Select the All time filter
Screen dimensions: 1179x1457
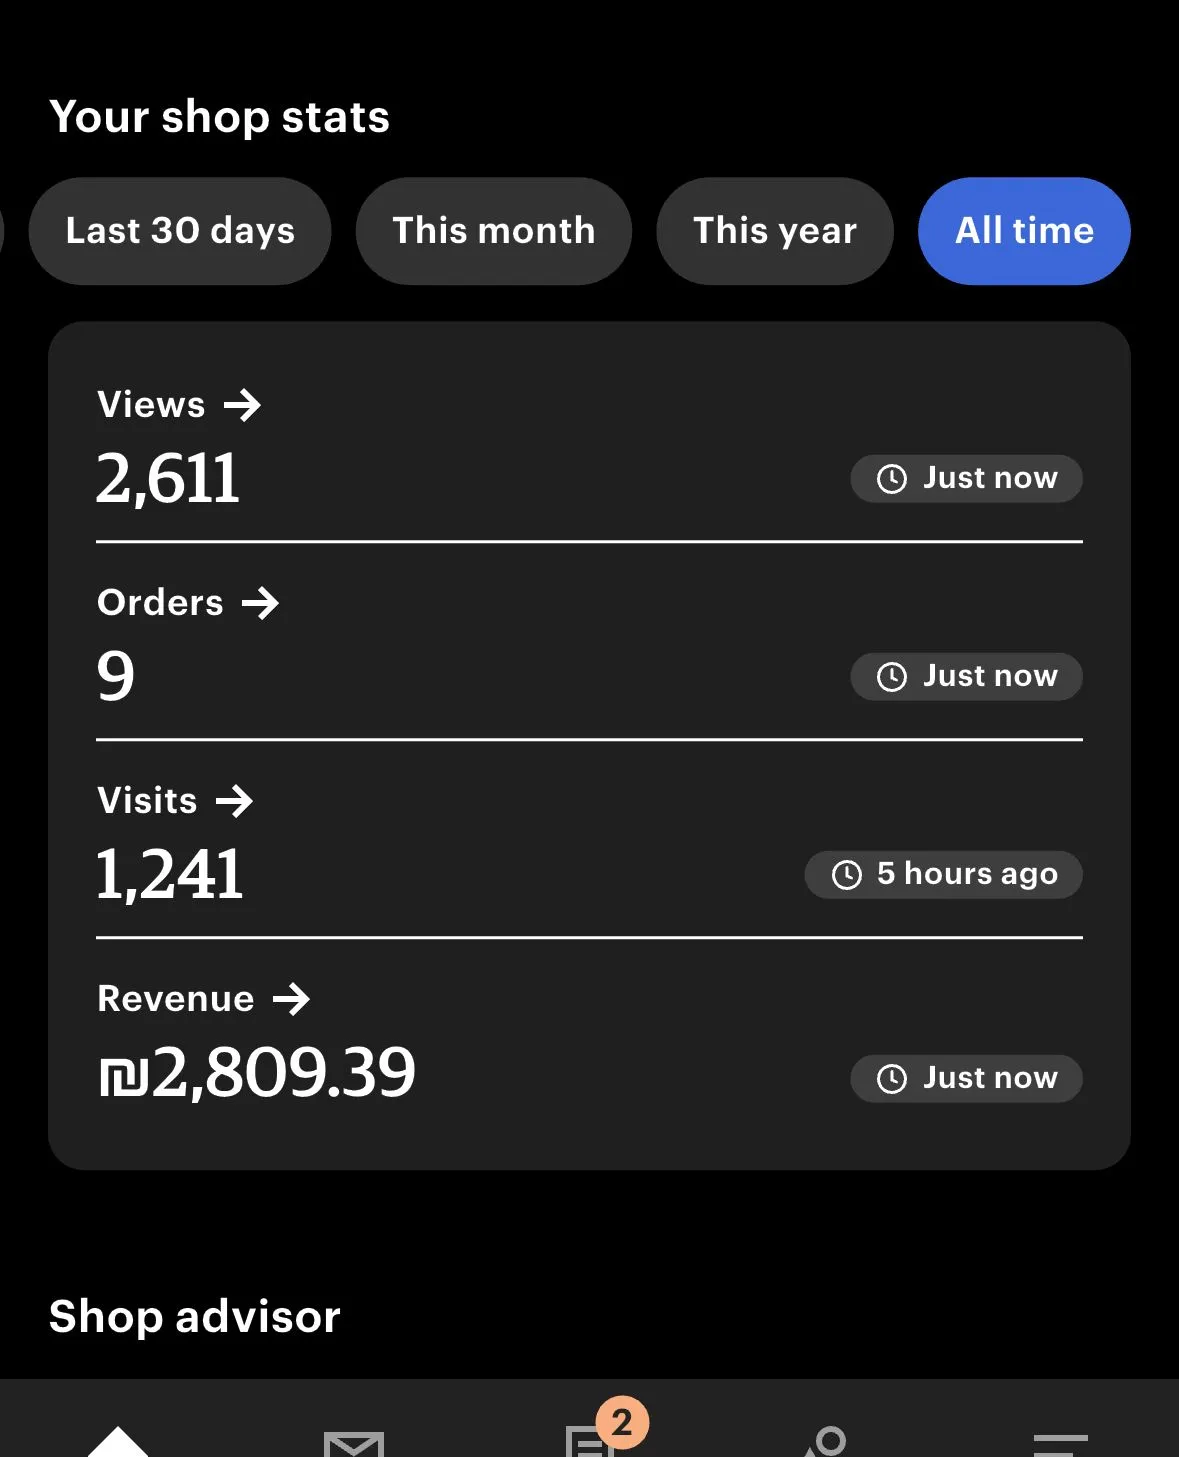pos(1024,231)
